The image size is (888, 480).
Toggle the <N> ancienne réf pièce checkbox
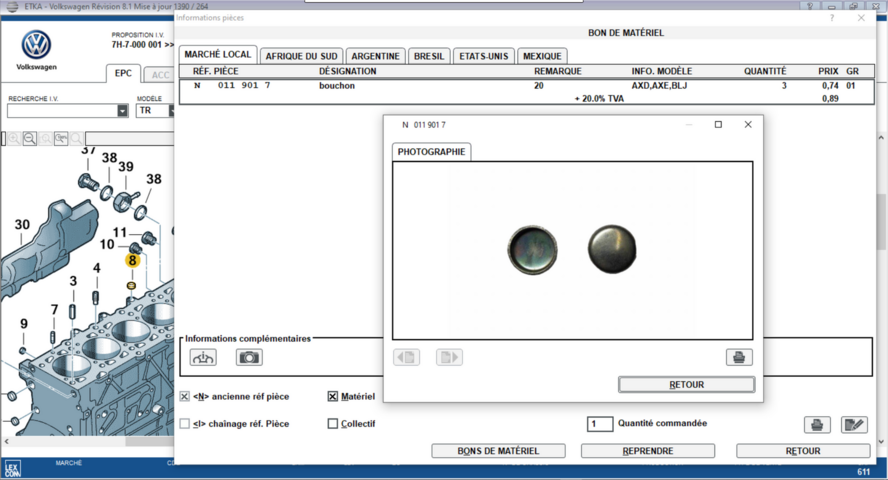185,396
